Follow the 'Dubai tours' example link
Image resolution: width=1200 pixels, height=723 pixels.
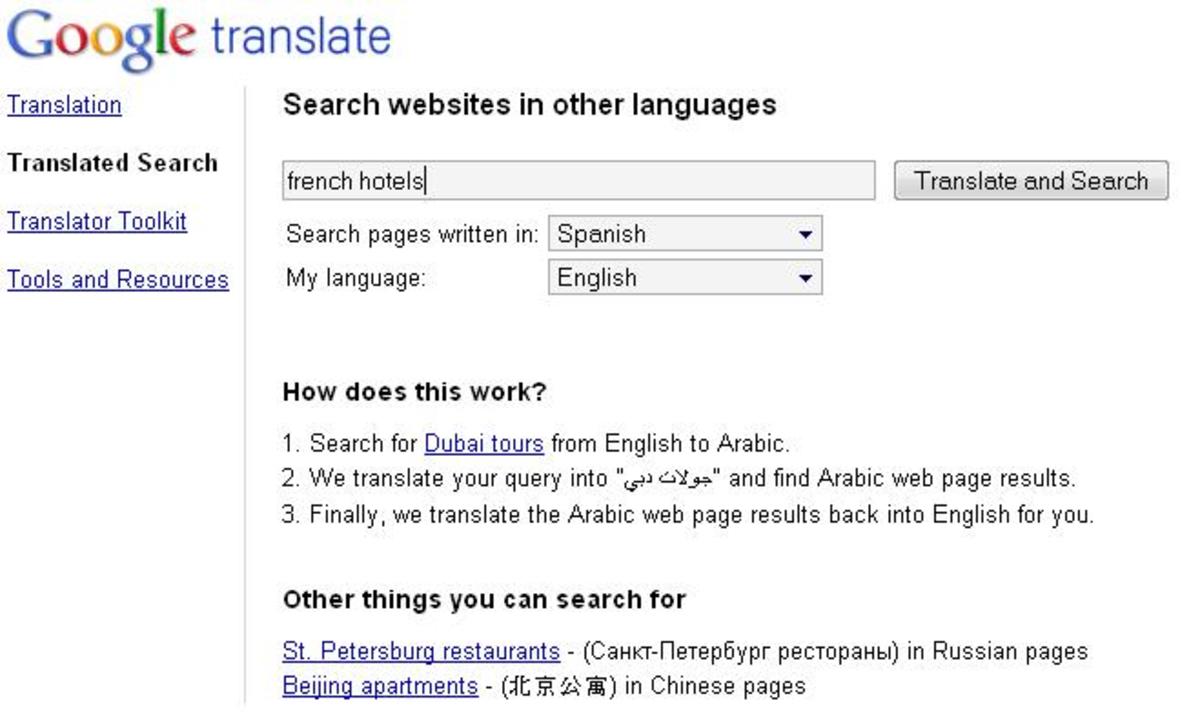[x=484, y=443]
